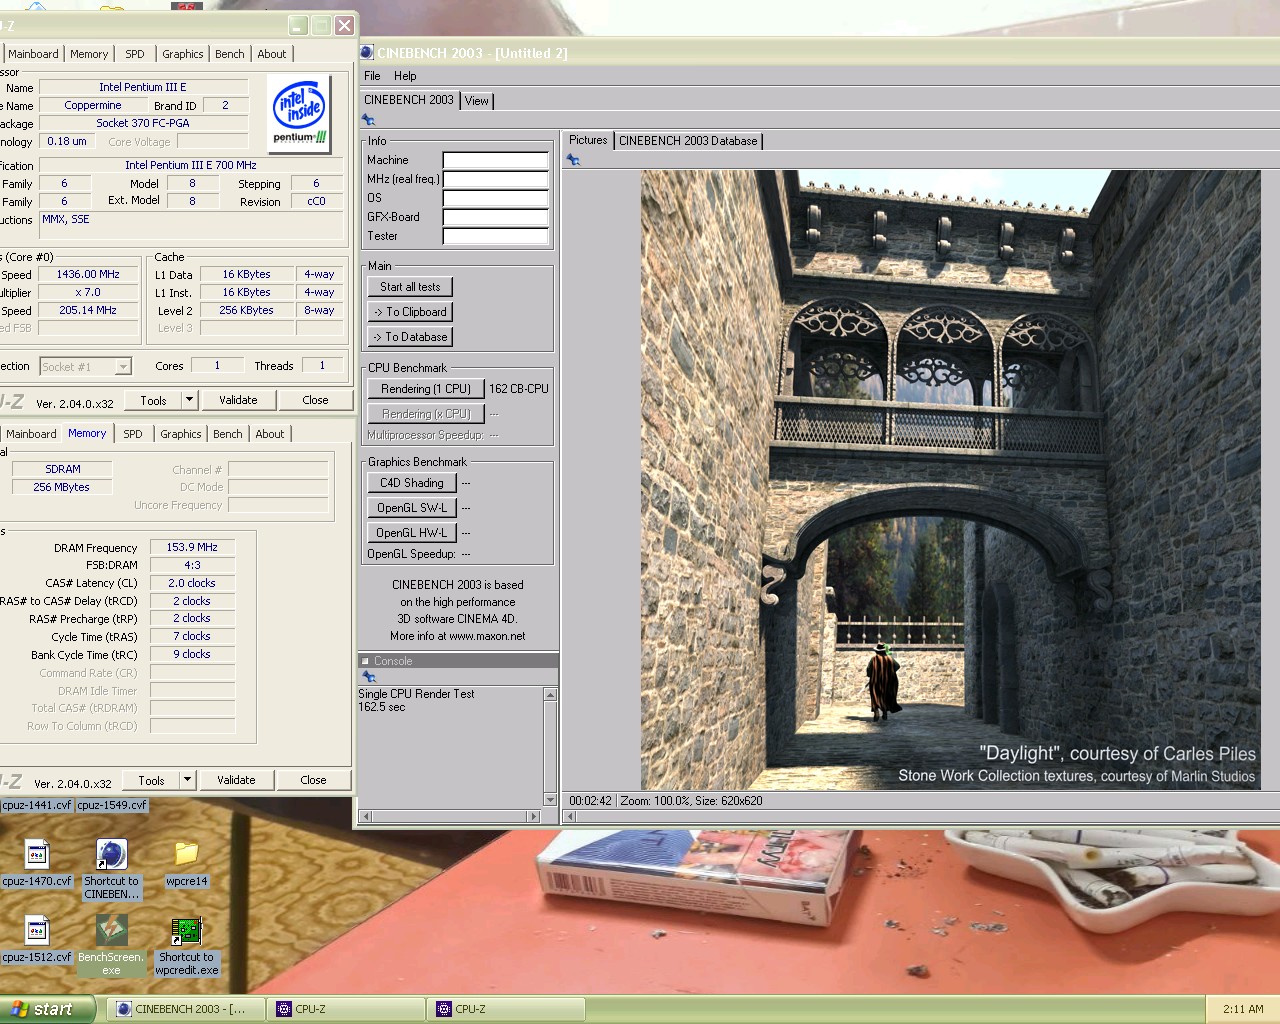Viewport: 1280px width, 1024px height.
Task: Open the wpcre14 folder on desktop
Action: (186, 864)
